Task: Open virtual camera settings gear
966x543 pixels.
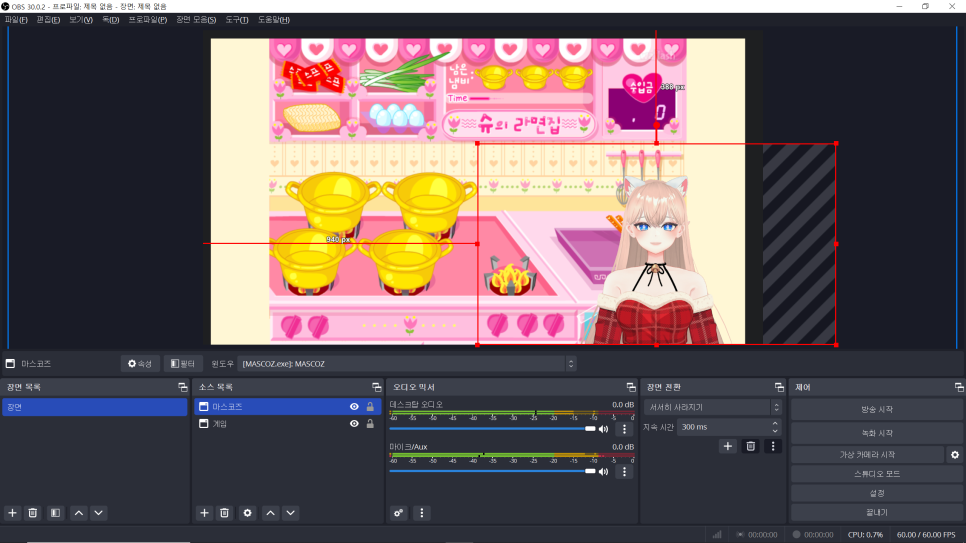Action: [x=955, y=455]
